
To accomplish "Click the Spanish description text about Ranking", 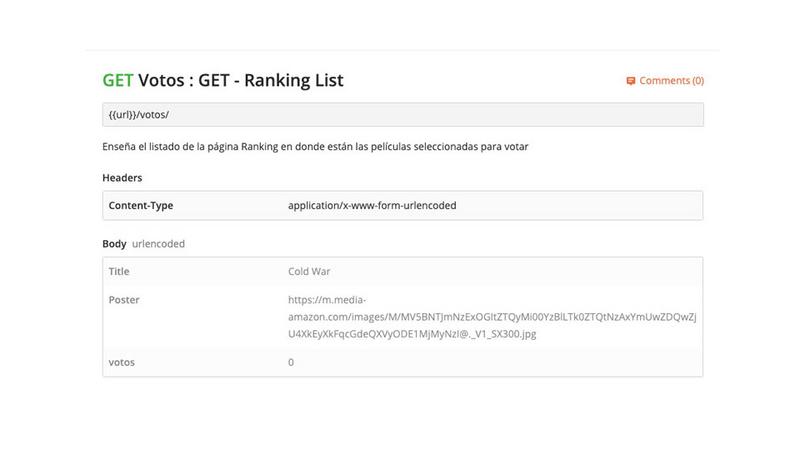I will pyautogui.click(x=315, y=147).
